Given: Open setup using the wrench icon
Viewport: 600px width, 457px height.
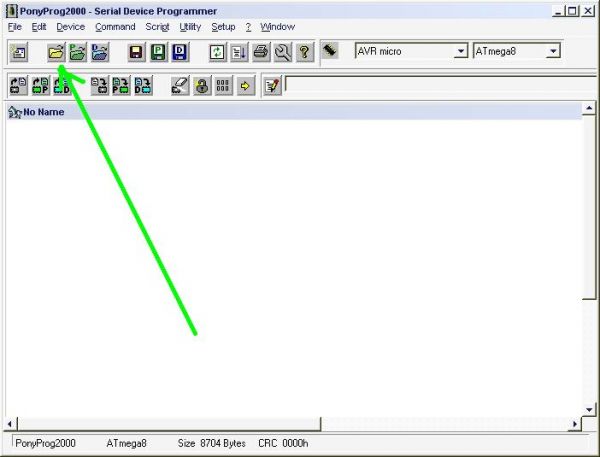Looking at the screenshot, I should coord(283,52).
